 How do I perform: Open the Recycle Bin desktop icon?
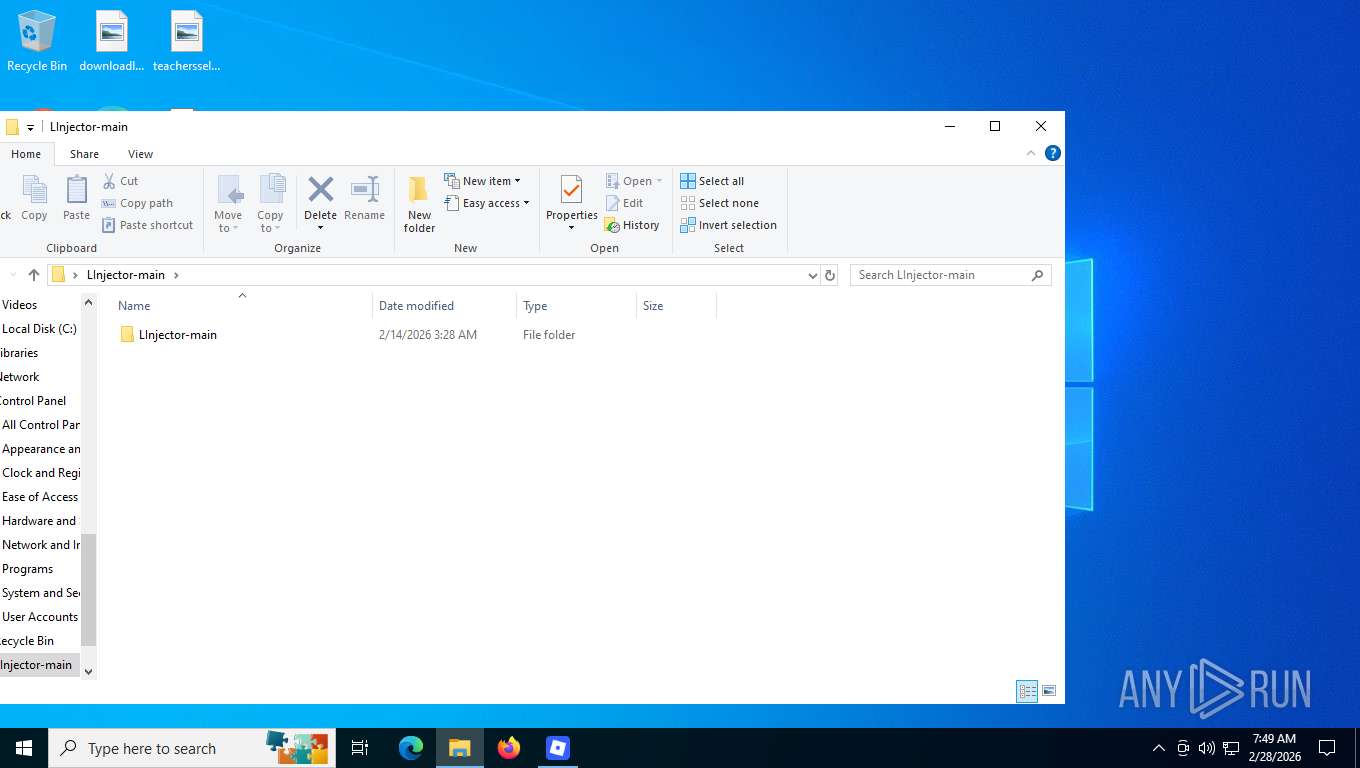click(x=37, y=41)
